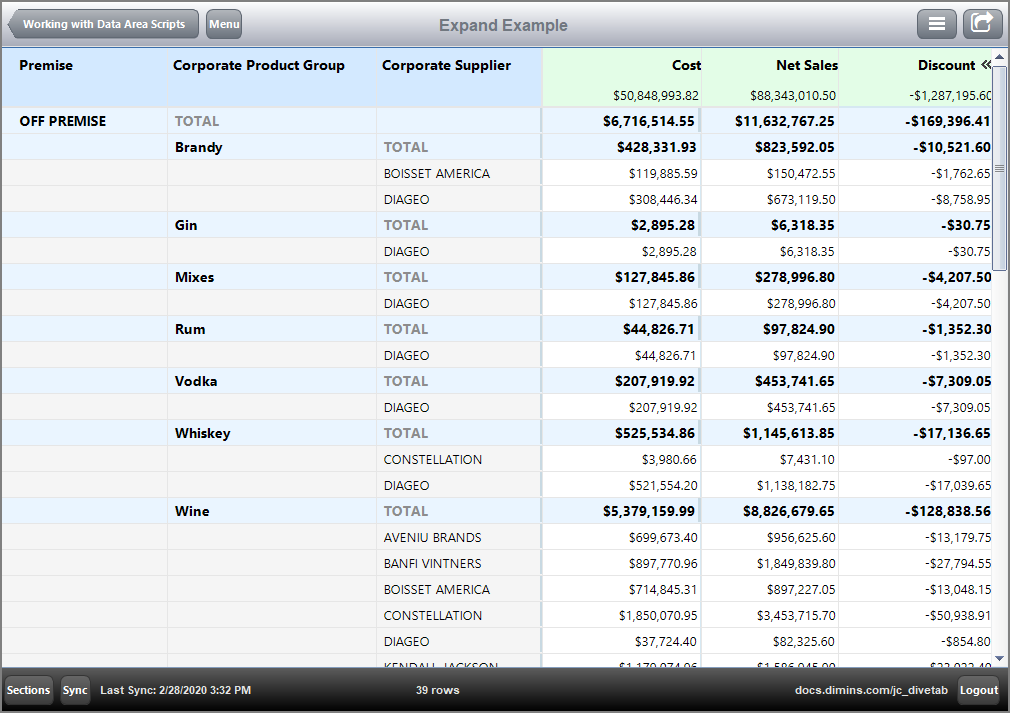Open the Menu button

[223, 23]
